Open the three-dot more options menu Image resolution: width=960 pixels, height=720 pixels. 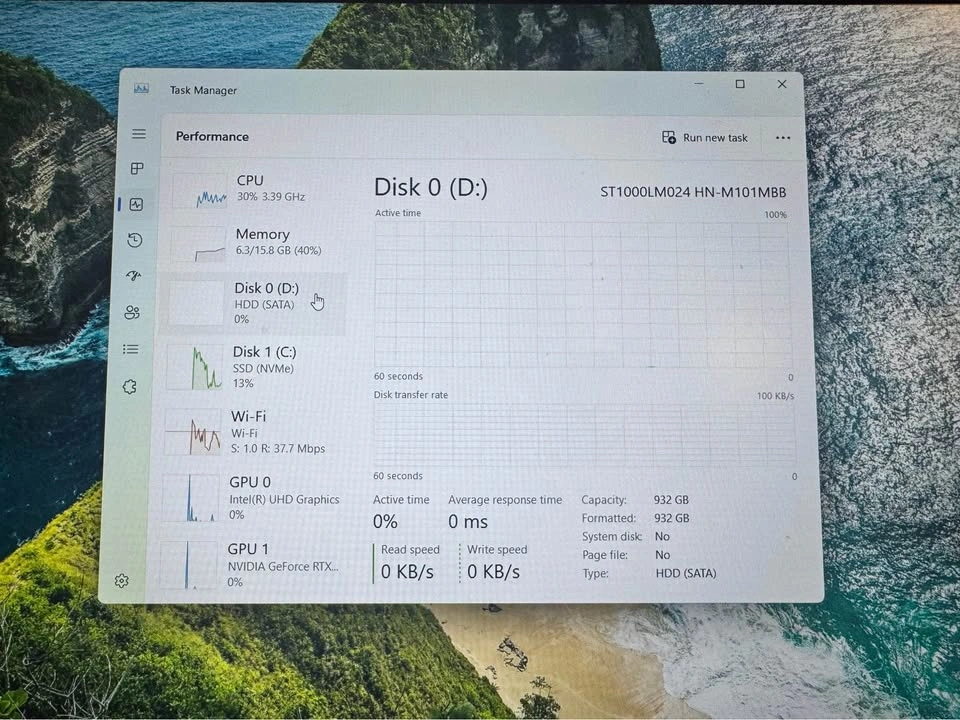(783, 138)
